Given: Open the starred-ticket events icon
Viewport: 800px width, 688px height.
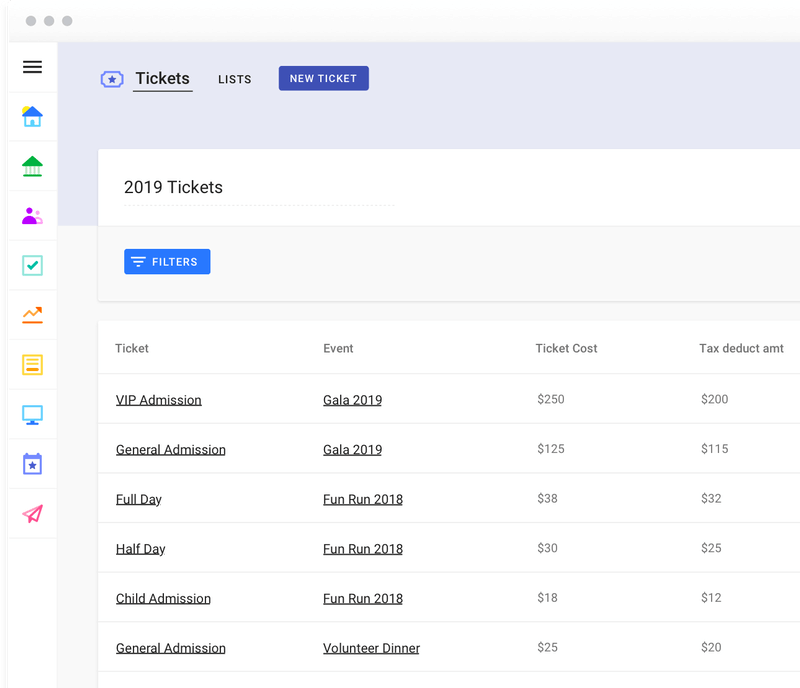Looking at the screenshot, I should [x=32, y=464].
